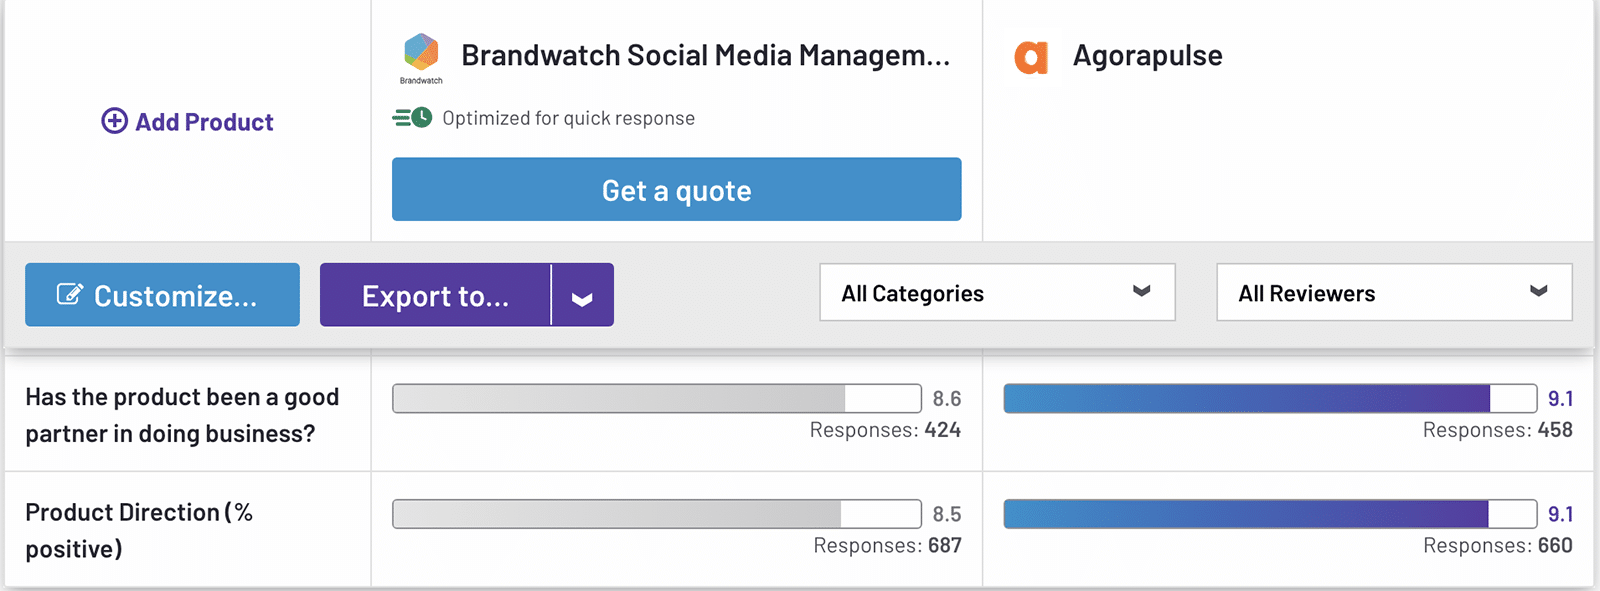Select 'Responses: 687' text
This screenshot has height=591, width=1600.
[887, 545]
